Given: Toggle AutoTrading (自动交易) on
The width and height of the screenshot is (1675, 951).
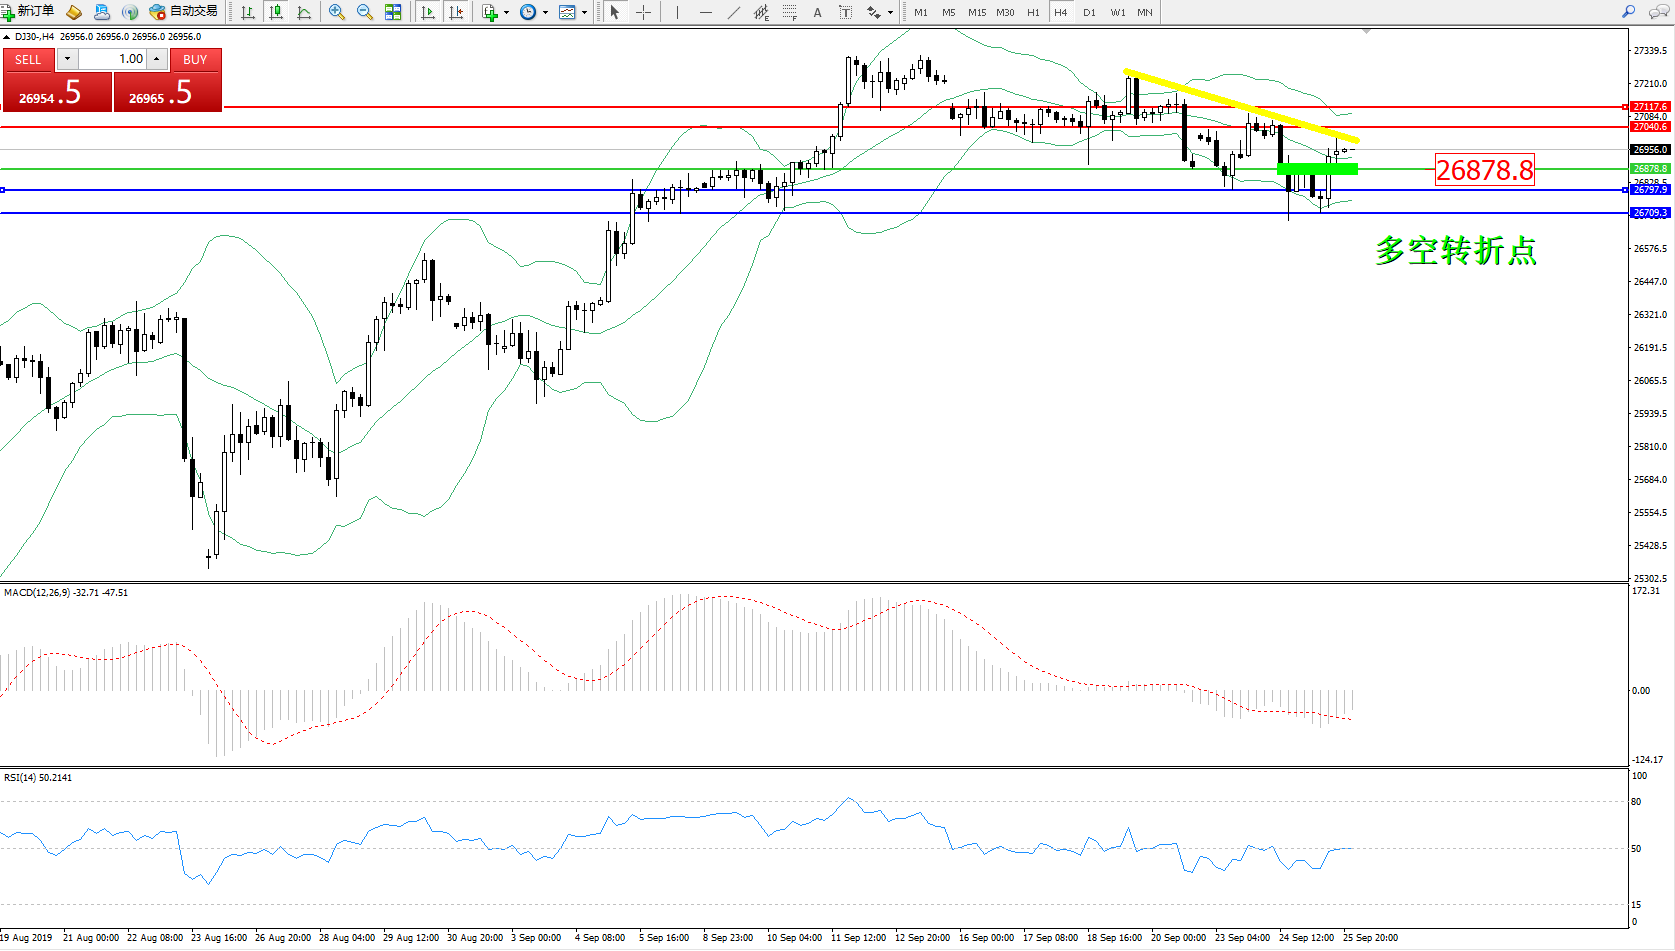Looking at the screenshot, I should click(x=183, y=12).
